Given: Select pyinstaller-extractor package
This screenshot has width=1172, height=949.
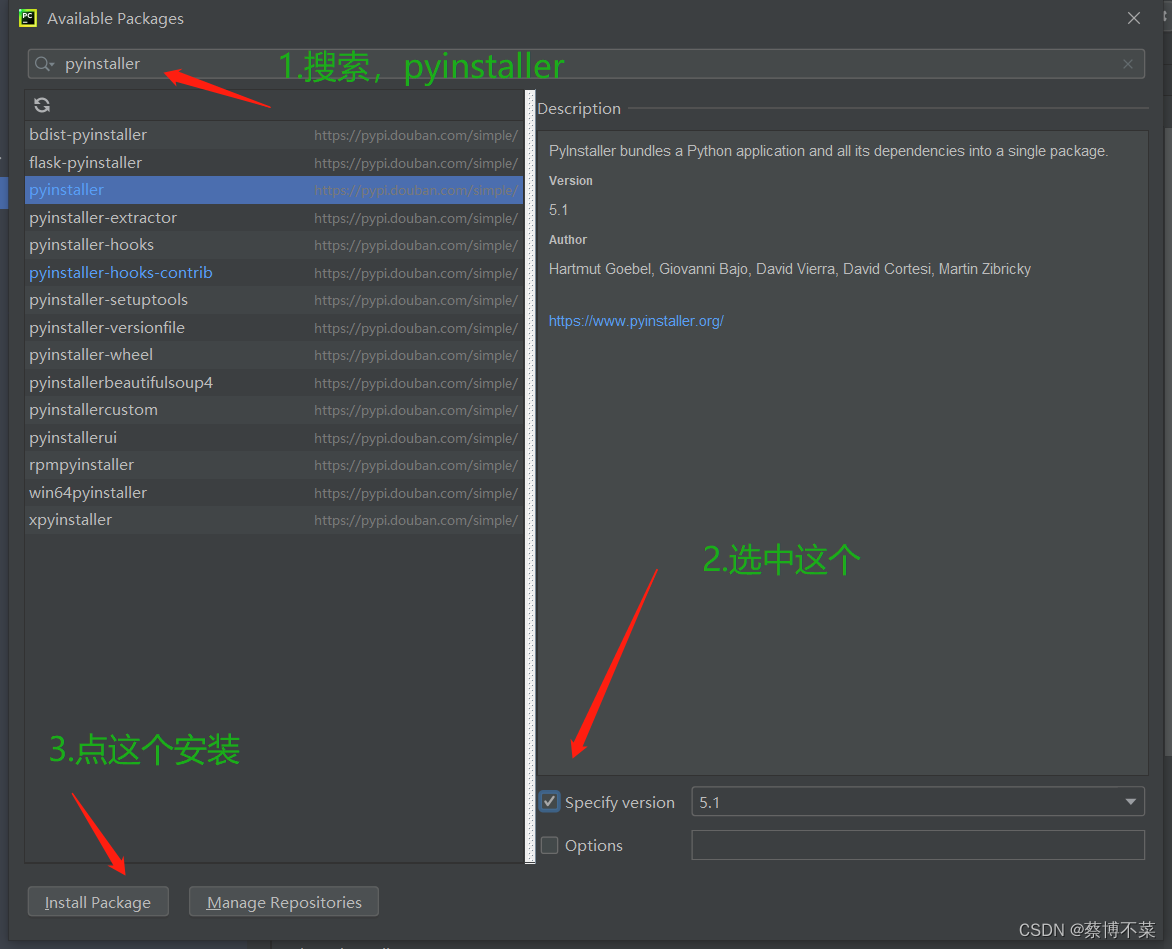Looking at the screenshot, I should 274,217.
